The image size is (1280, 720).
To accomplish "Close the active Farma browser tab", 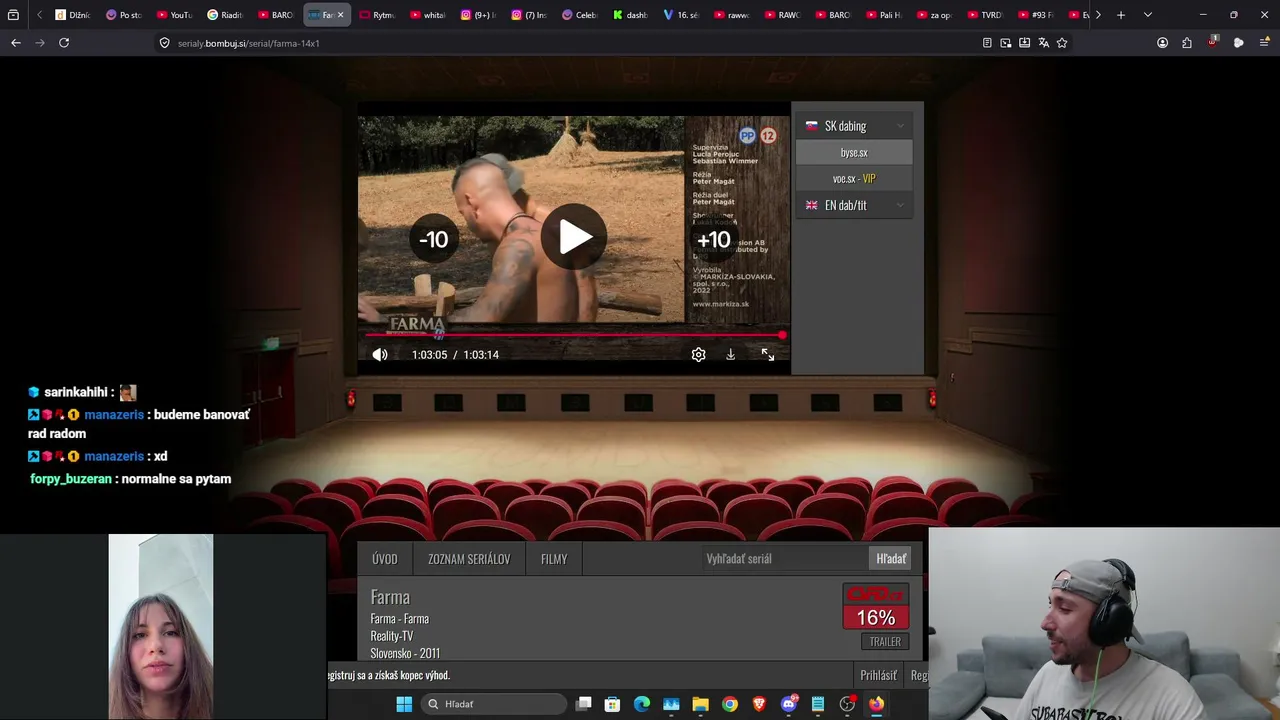I will 340,15.
